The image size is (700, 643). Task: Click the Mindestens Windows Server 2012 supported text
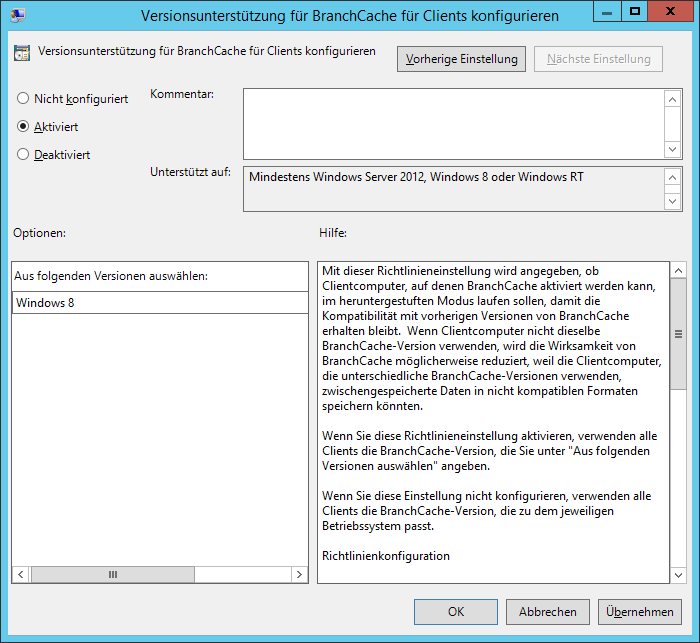416,177
